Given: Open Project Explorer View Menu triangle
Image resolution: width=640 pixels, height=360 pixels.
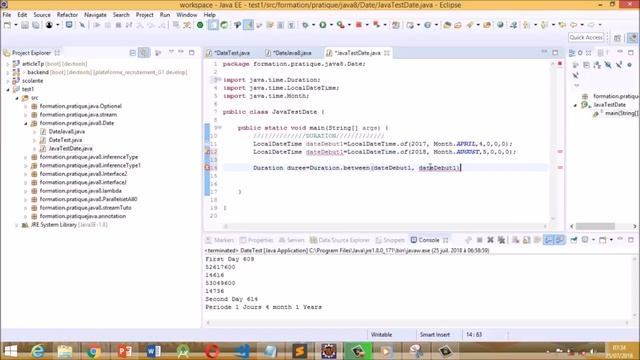Looking at the screenshot, I should pos(171,52).
